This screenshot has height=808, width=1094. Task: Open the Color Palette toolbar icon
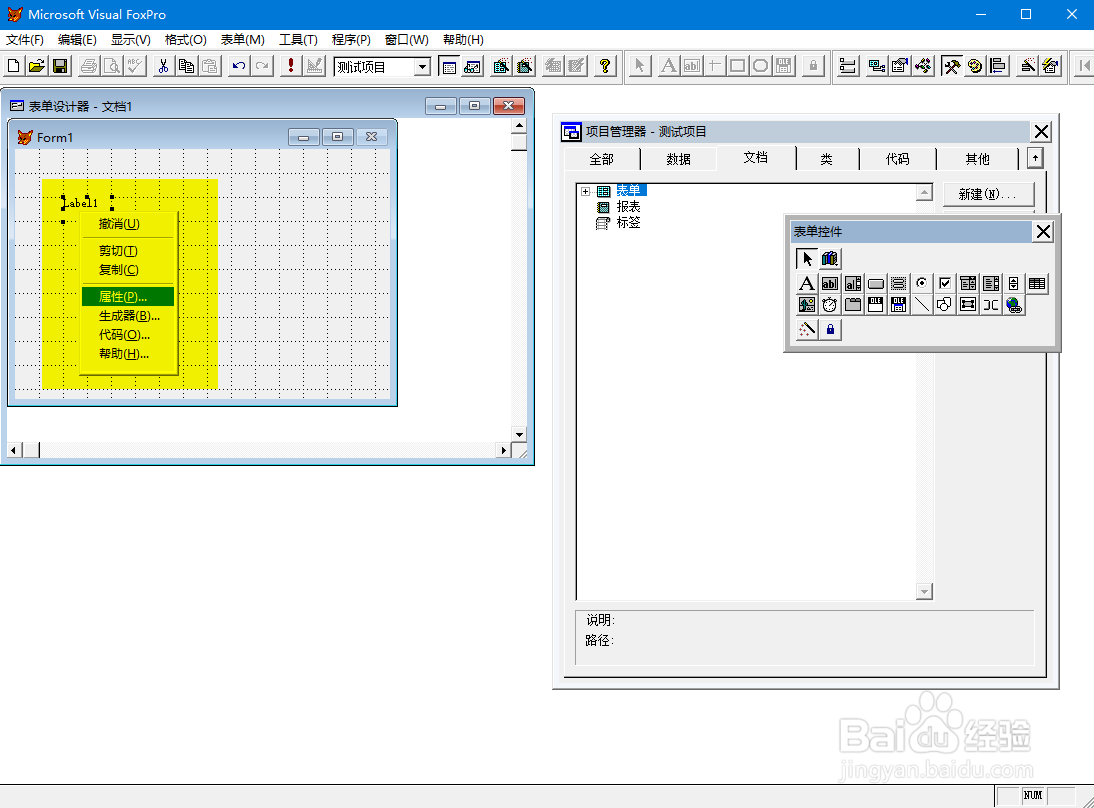point(975,66)
